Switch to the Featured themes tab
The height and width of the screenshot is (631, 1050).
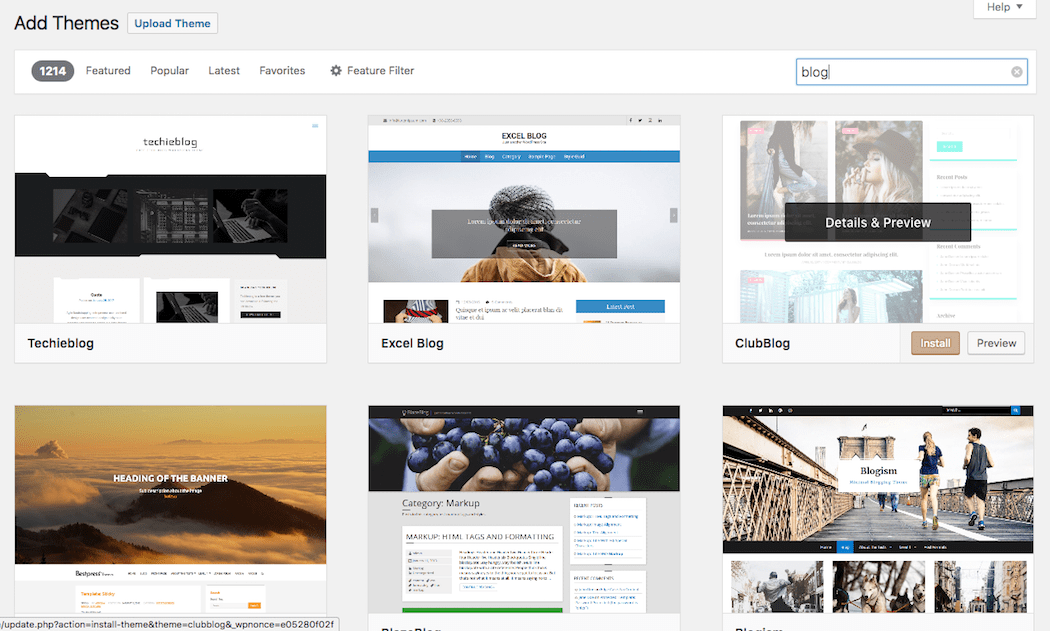point(107,70)
